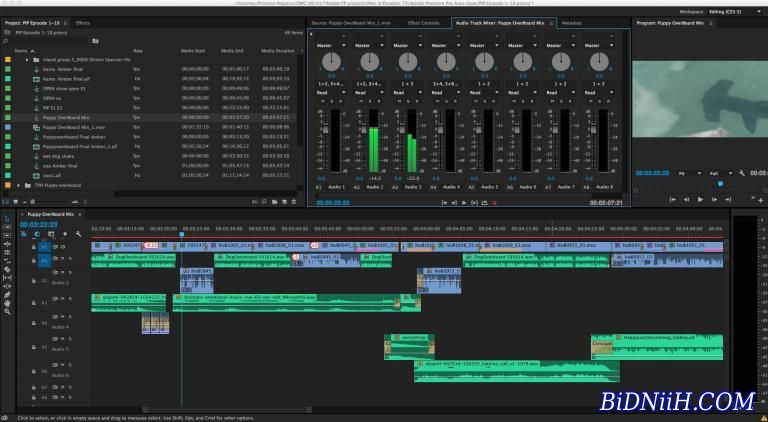
Task: Click the New Bin icon in Project panel
Action: tap(275, 201)
